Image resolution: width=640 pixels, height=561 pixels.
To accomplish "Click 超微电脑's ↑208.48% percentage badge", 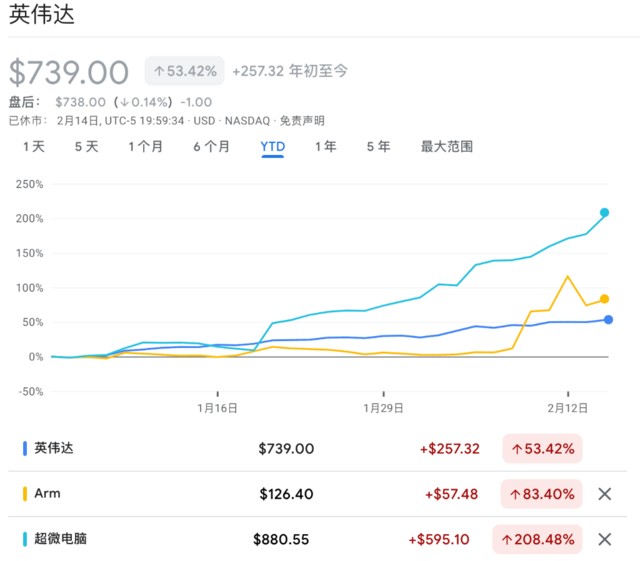I will pos(538,539).
